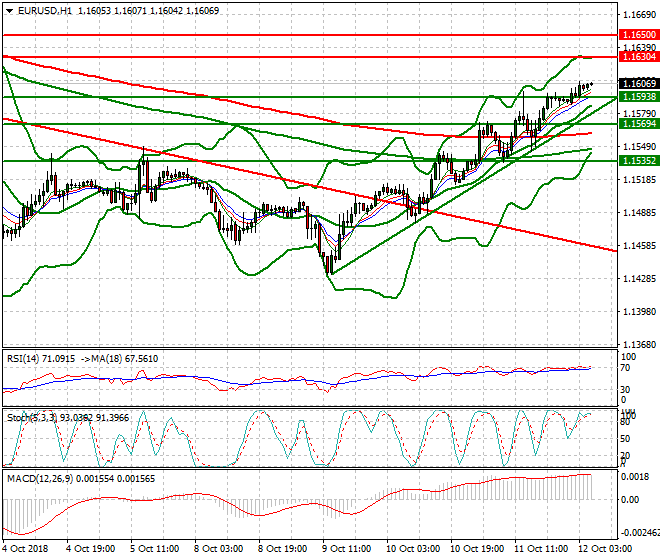Click the red 1.16304 resistance label

[x=639, y=57]
